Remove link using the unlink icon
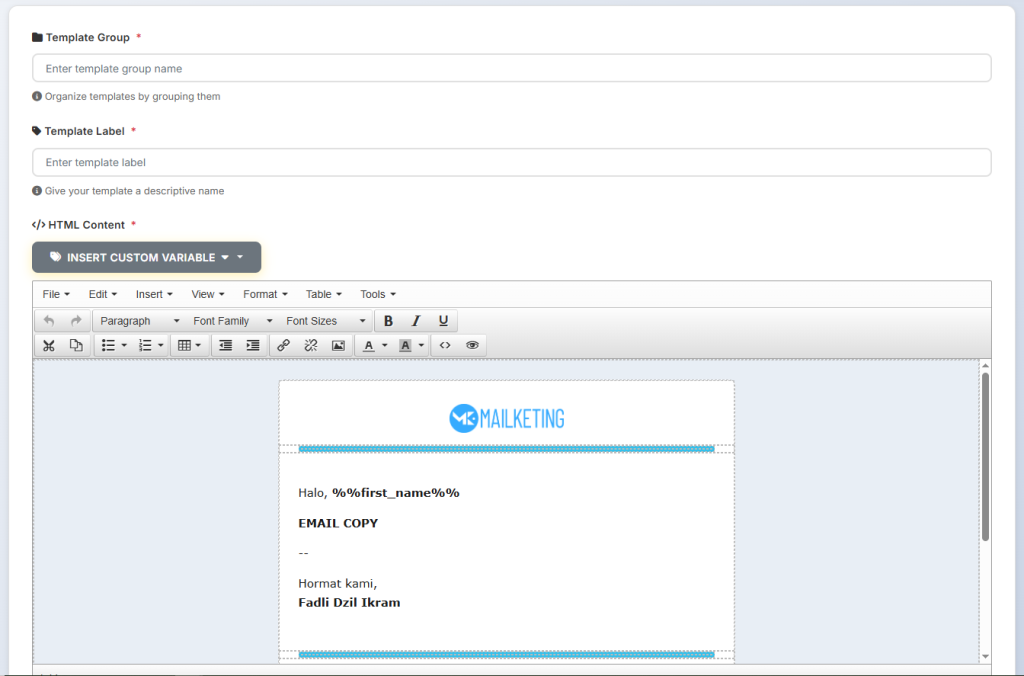 (311, 345)
